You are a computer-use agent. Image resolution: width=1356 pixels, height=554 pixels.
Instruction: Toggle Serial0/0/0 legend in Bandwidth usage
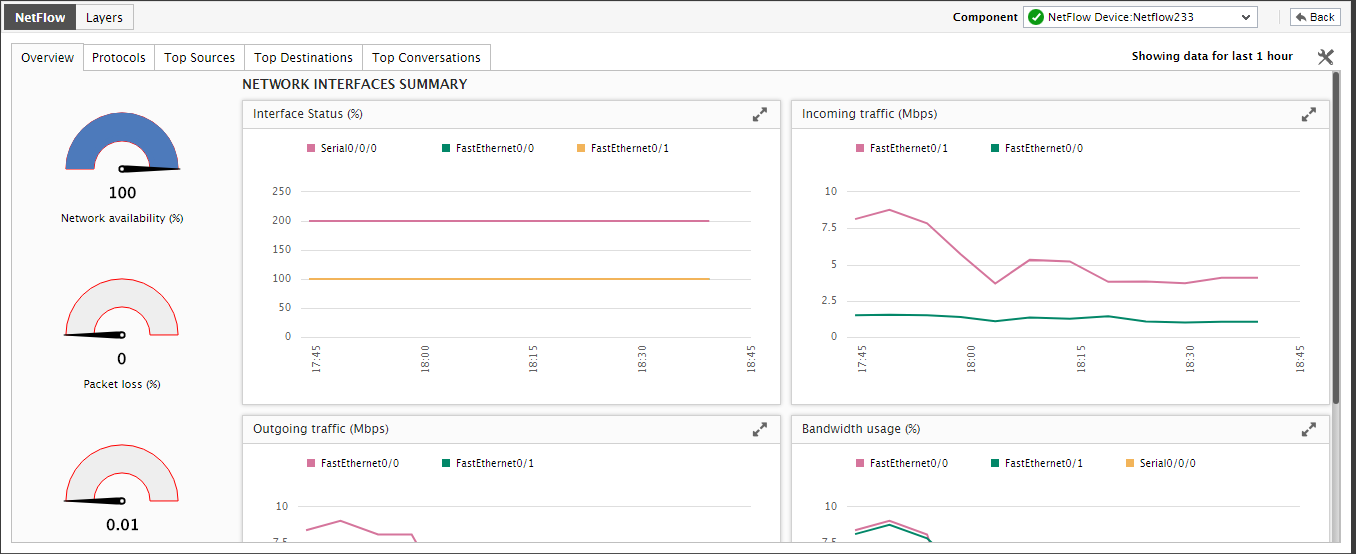point(1161,463)
